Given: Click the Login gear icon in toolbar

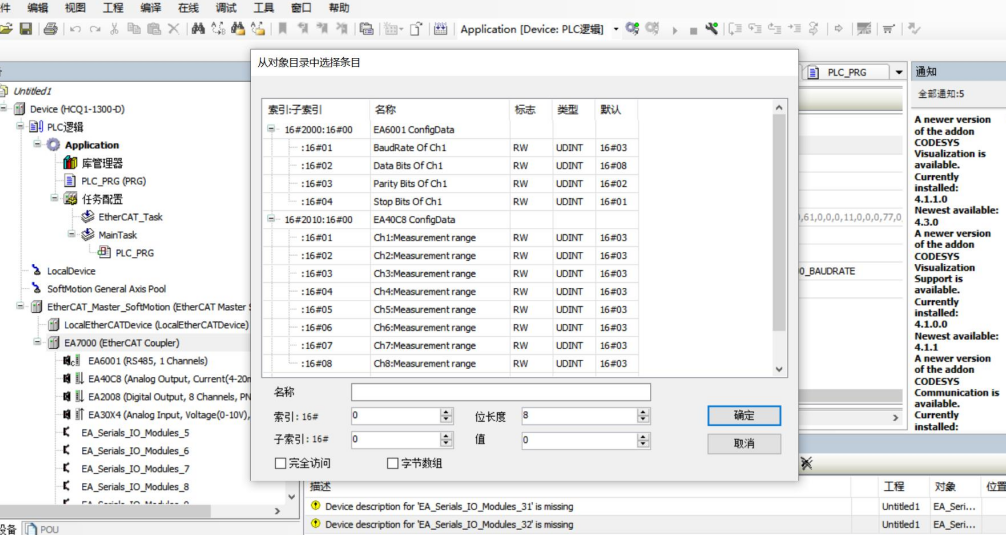Looking at the screenshot, I should pos(632,29).
